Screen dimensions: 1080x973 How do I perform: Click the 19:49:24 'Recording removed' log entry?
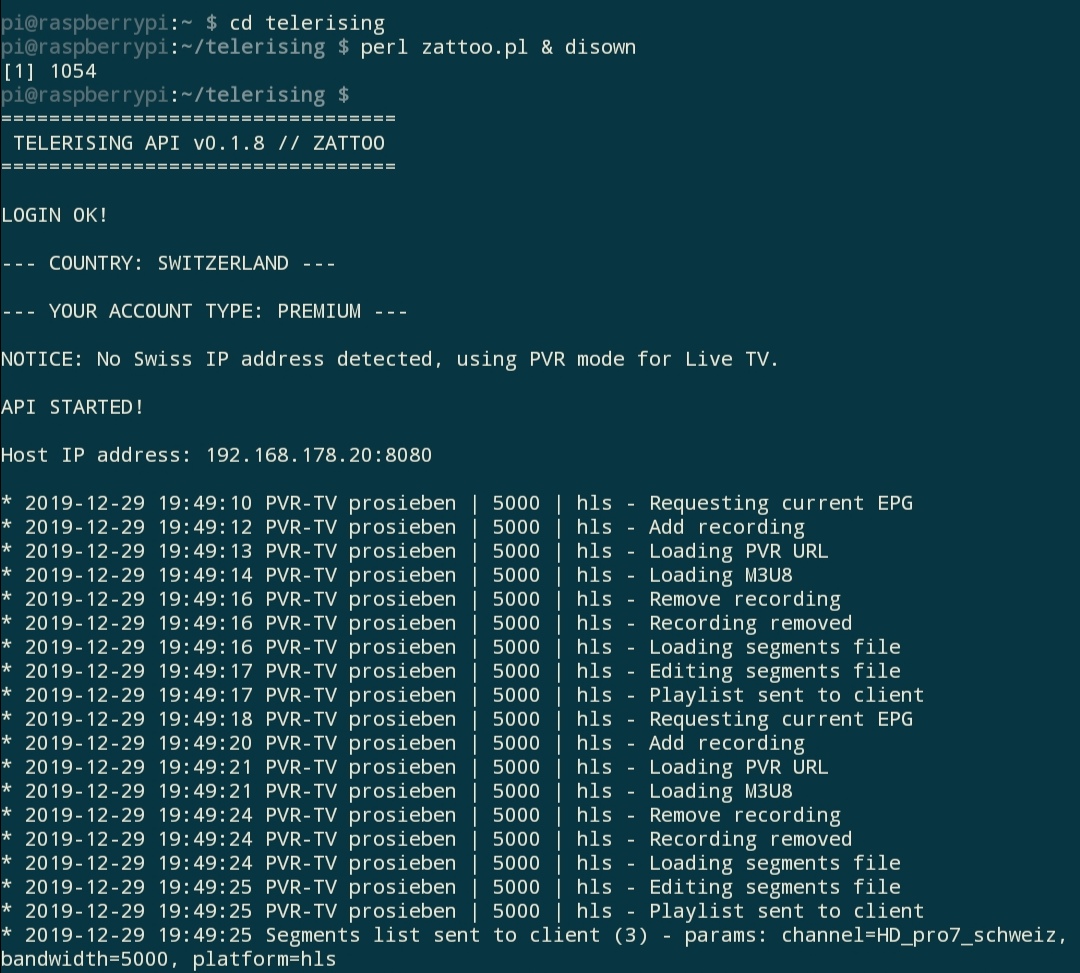pos(427,839)
